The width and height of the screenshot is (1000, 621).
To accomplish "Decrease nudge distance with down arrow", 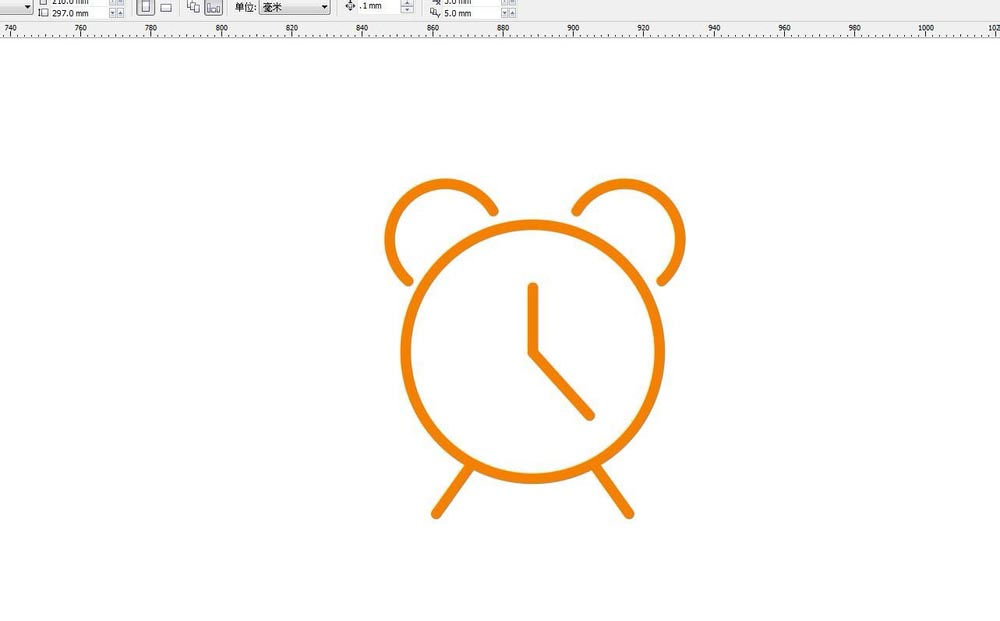I will pyautogui.click(x=407, y=10).
